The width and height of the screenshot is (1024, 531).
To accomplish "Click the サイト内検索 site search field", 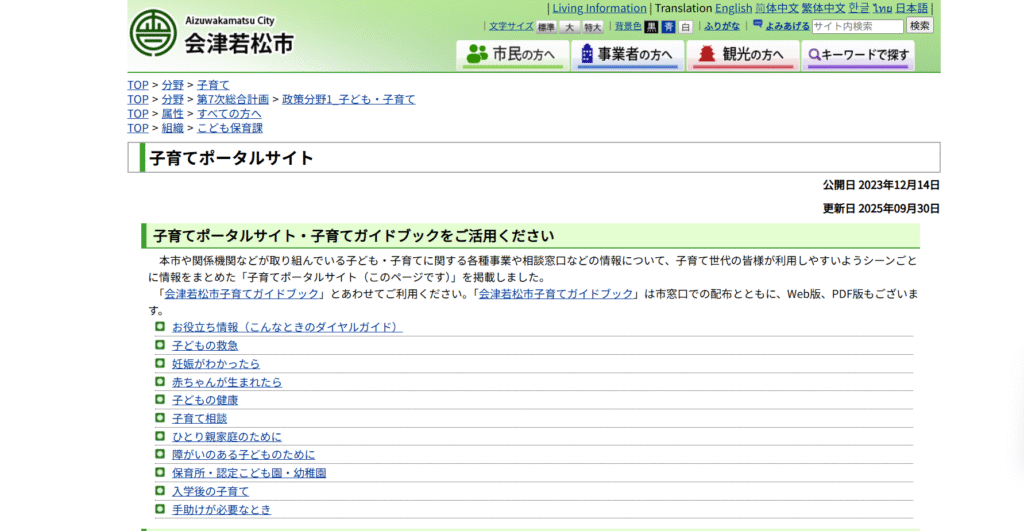I will click(857, 26).
